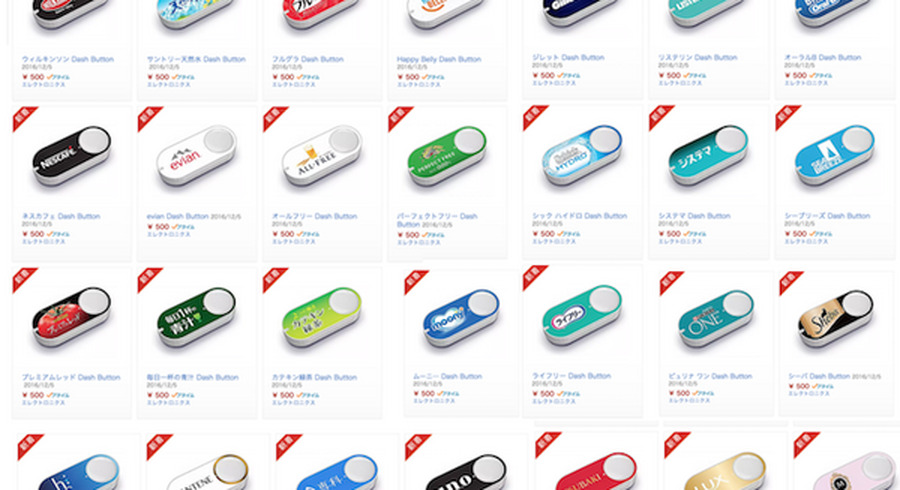Click the red ribbon badge on Sheba card
The image size is (900, 490).
[x=790, y=283]
